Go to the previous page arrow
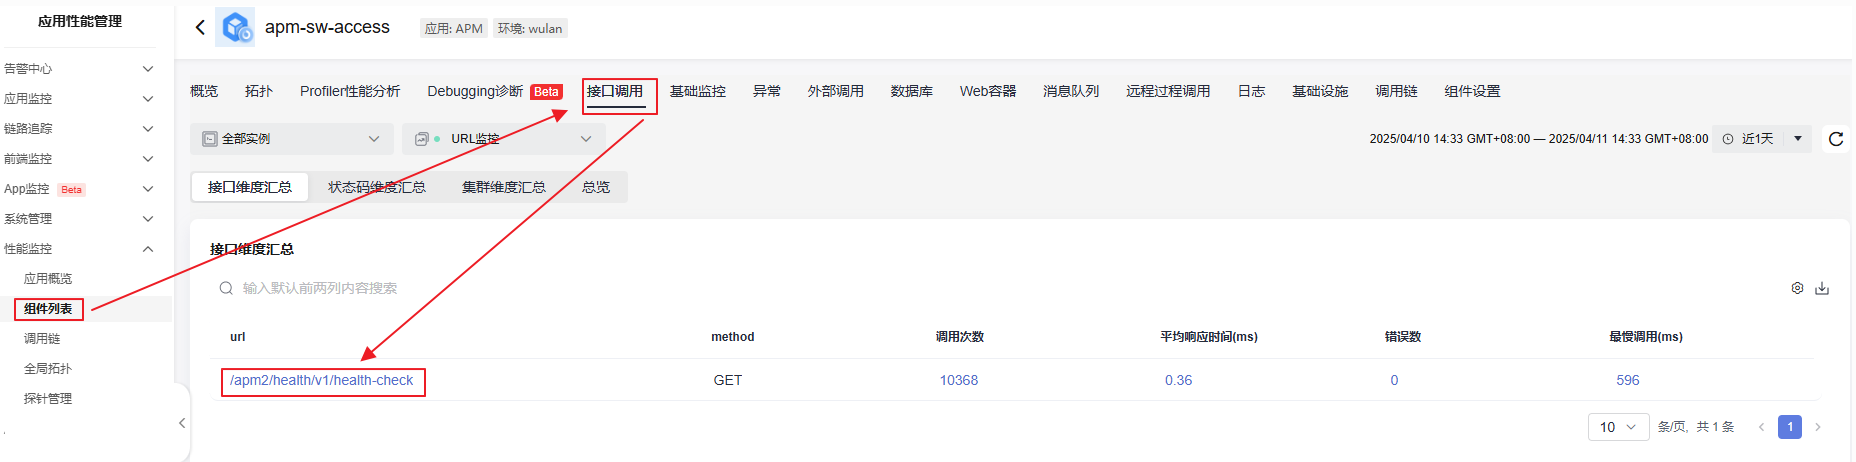Screen dimensions: 1856x462 [x=1761, y=427]
